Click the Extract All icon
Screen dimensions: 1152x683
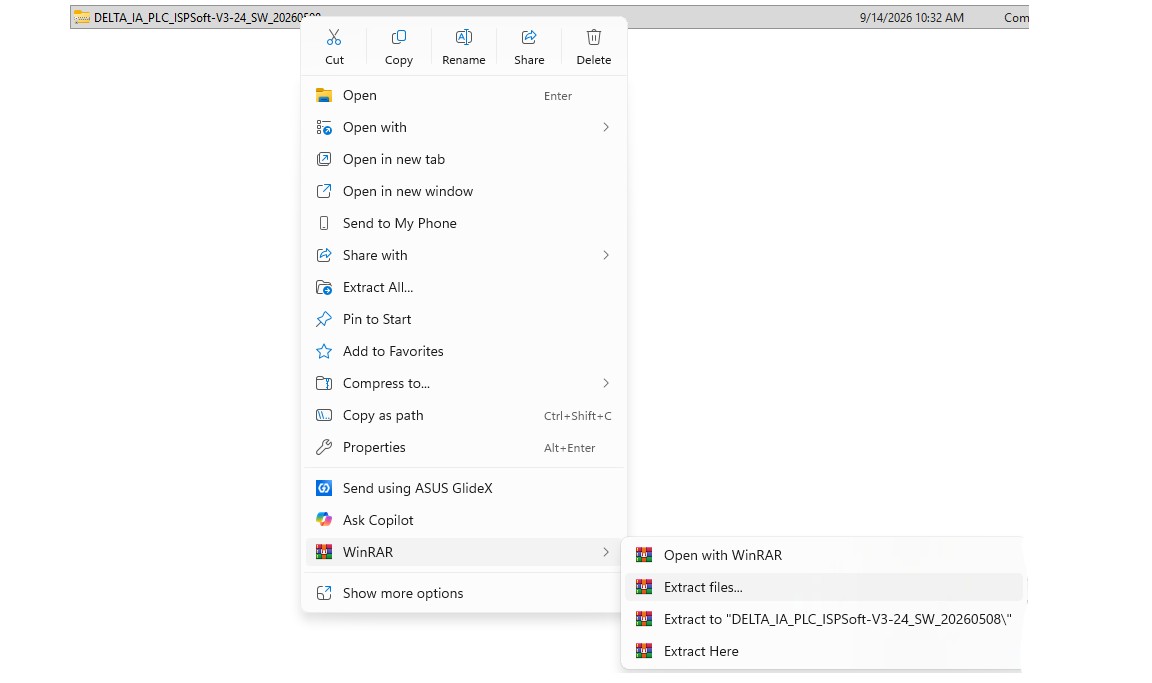(323, 288)
